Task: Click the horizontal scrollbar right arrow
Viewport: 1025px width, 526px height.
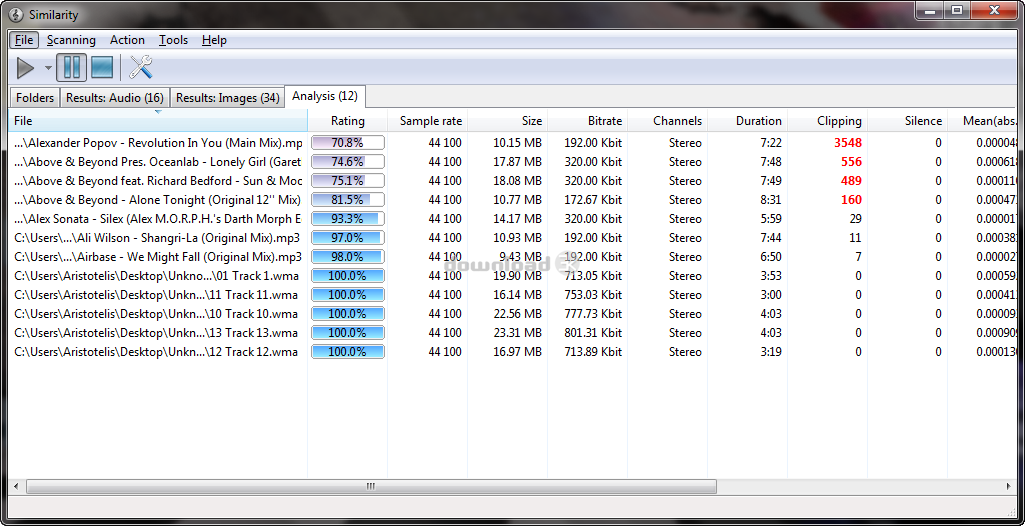Action: [1009, 486]
